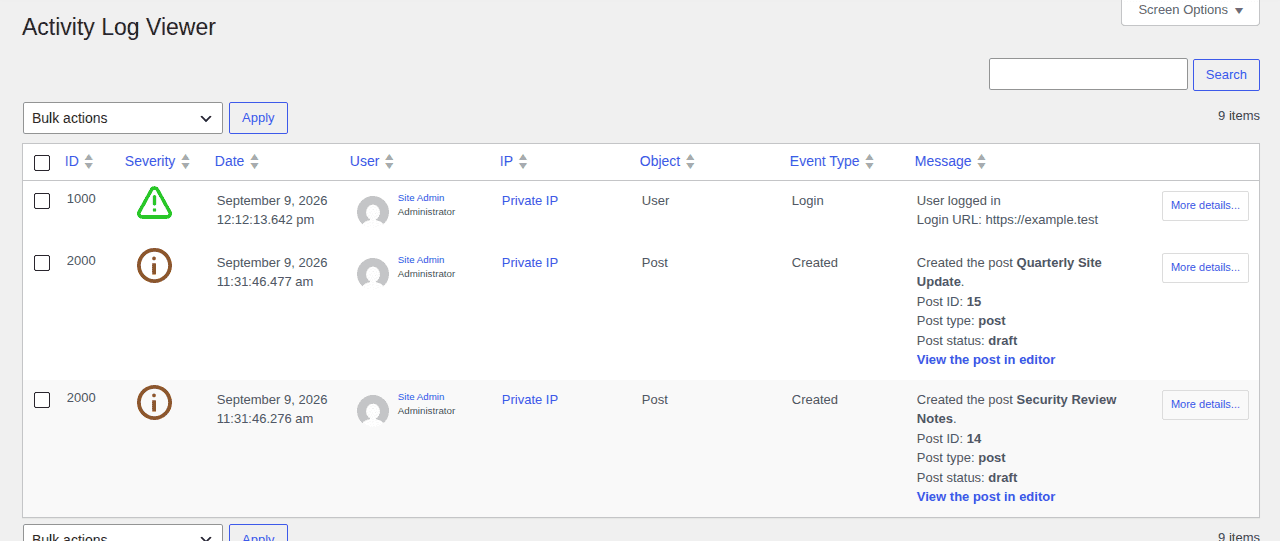The height and width of the screenshot is (541, 1280).
Task: Sort table by IP column header
Action: coord(506,161)
